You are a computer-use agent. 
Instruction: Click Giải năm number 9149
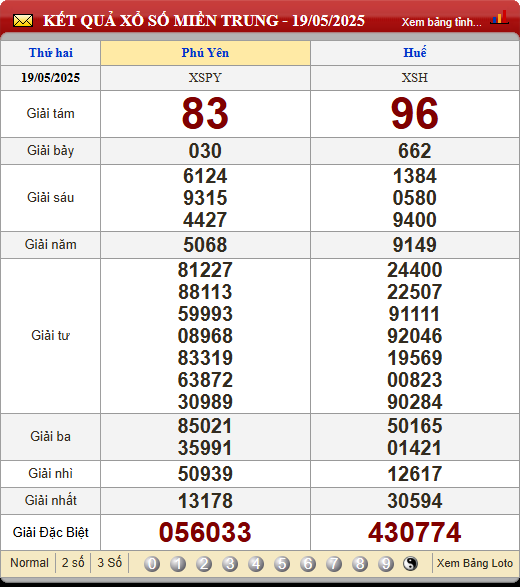pyautogui.click(x=415, y=245)
